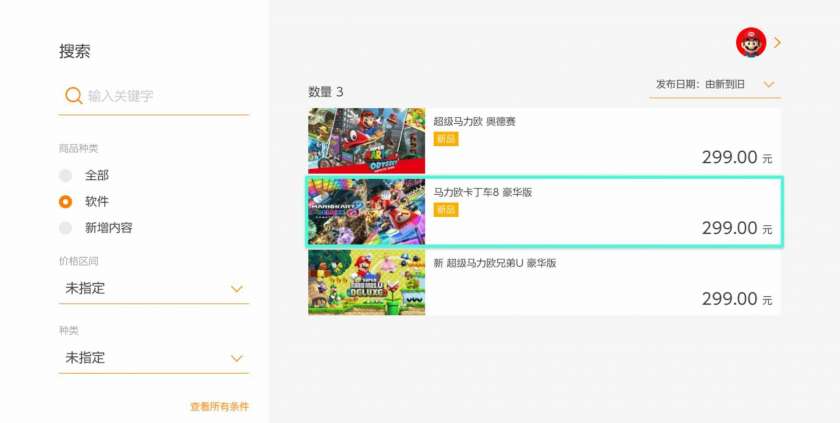
Task: Expand the 种类 dropdown
Action: 154,358
